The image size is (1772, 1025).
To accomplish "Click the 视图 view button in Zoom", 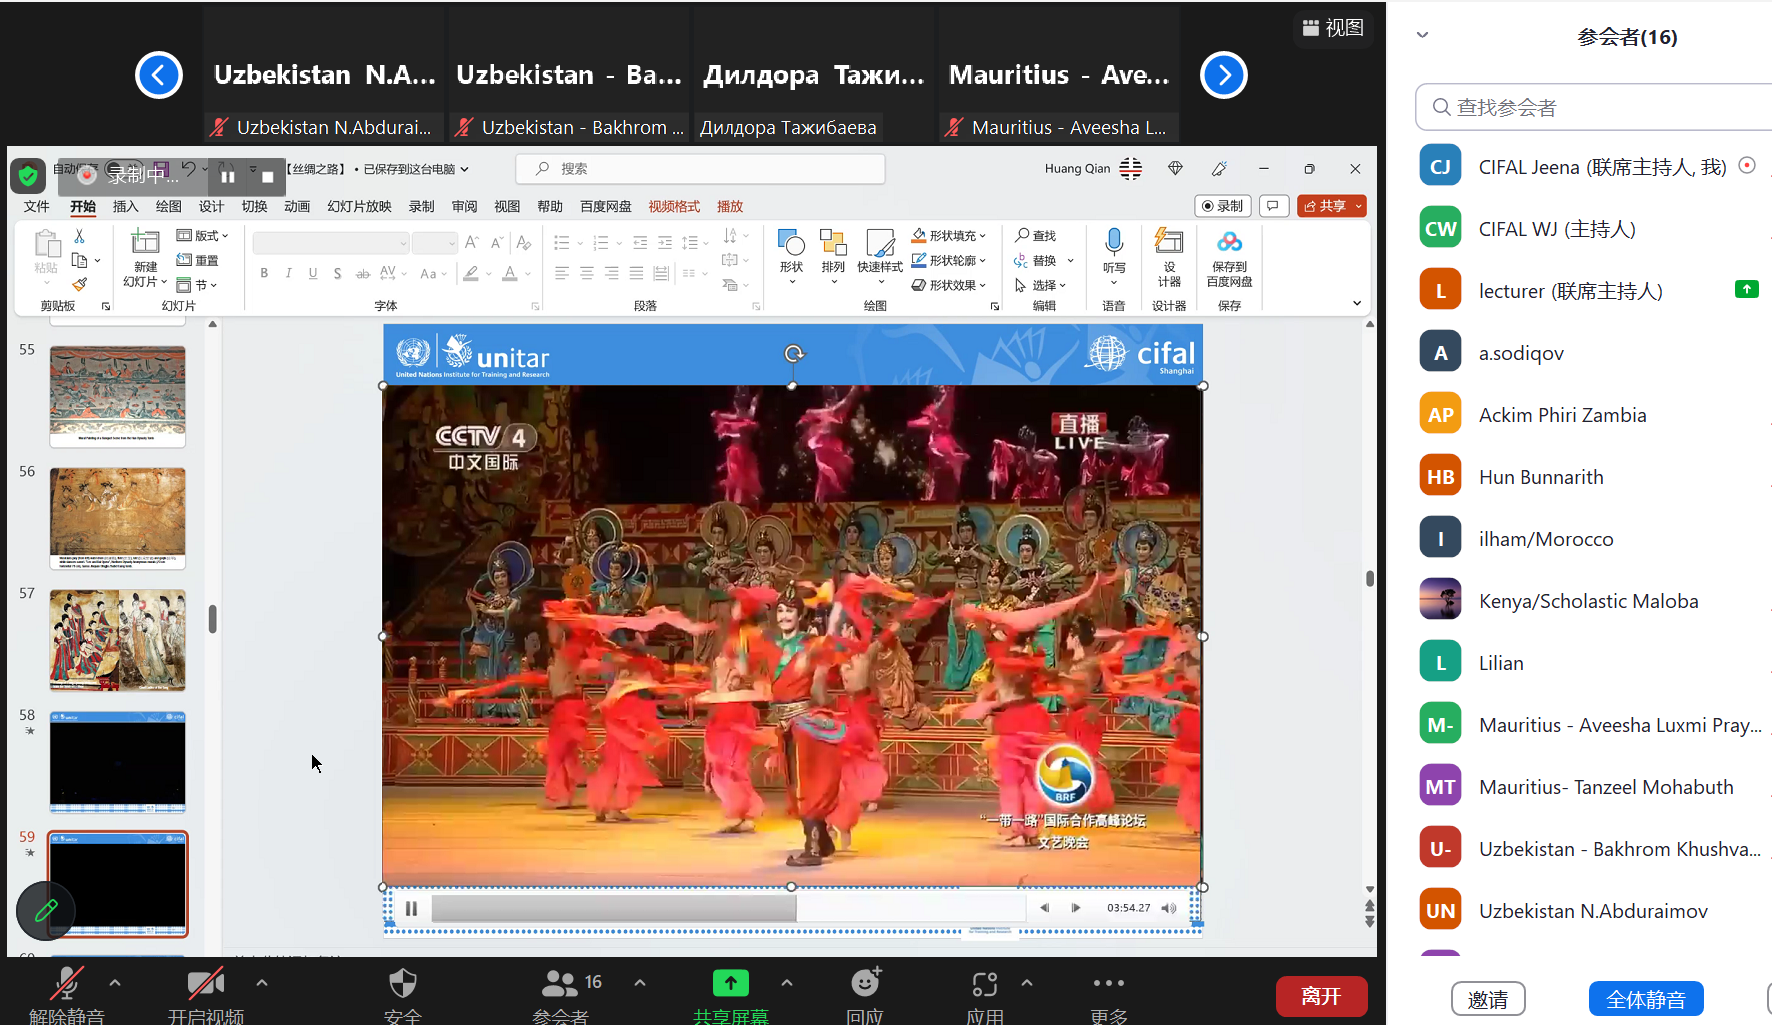I will [x=1333, y=28].
